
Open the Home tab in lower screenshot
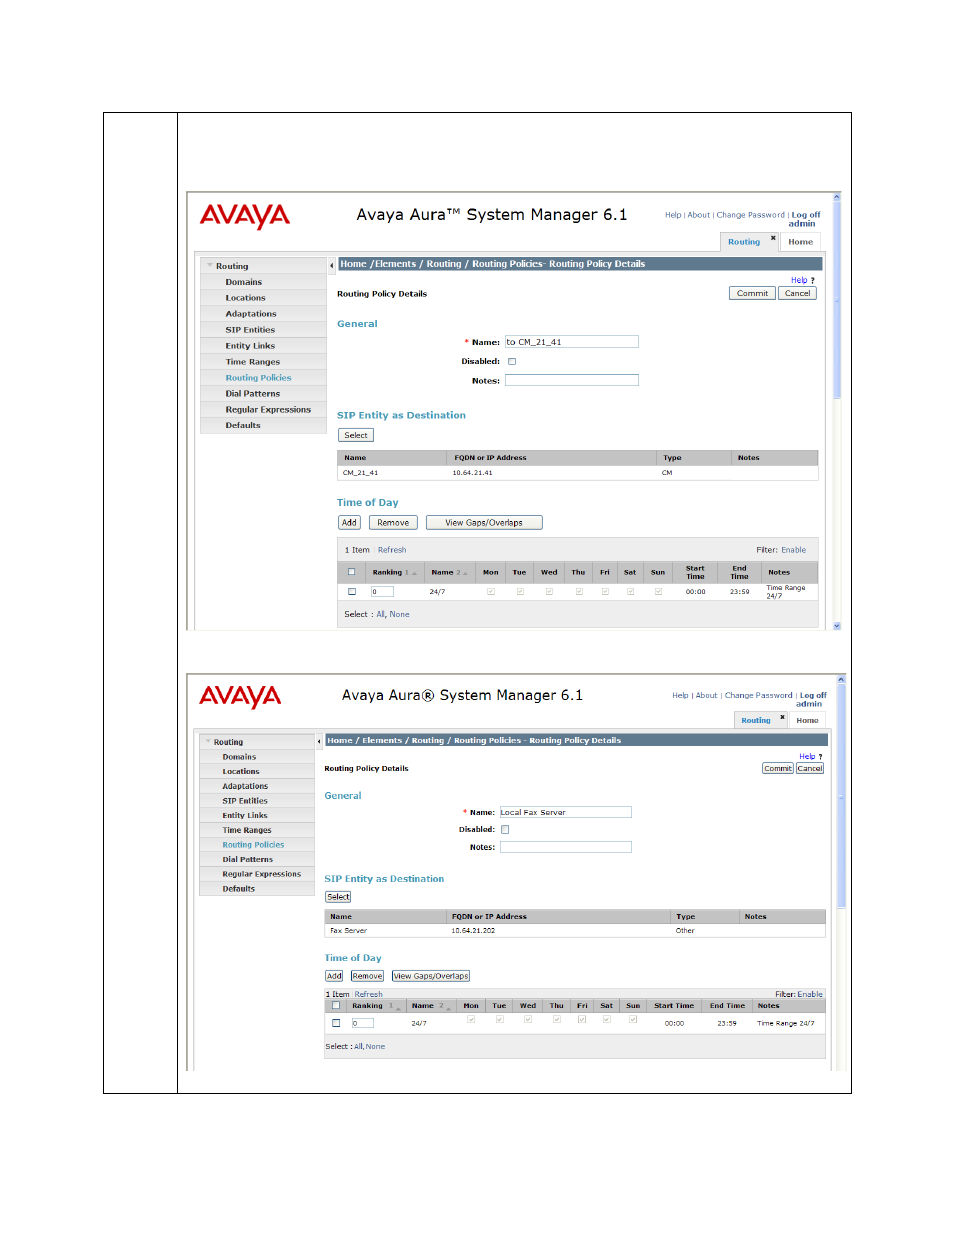click(x=808, y=721)
